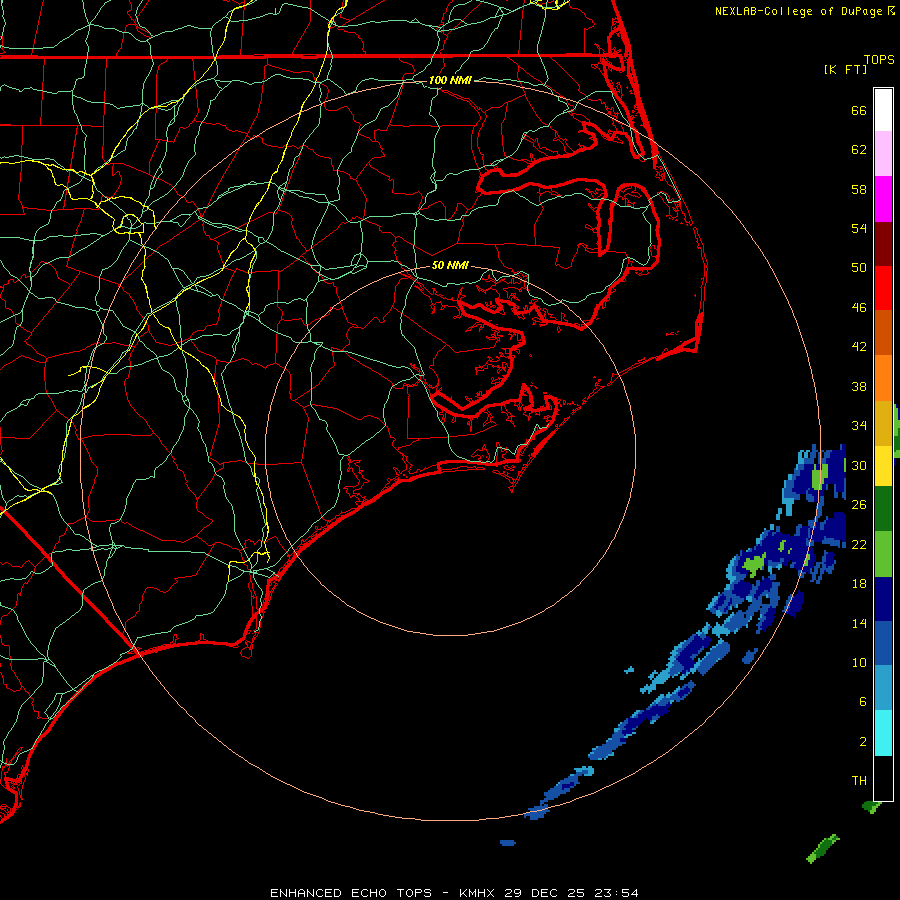The height and width of the screenshot is (900, 900).
Task: Click the dark green 26 kft swatch
Action: [x=883, y=509]
